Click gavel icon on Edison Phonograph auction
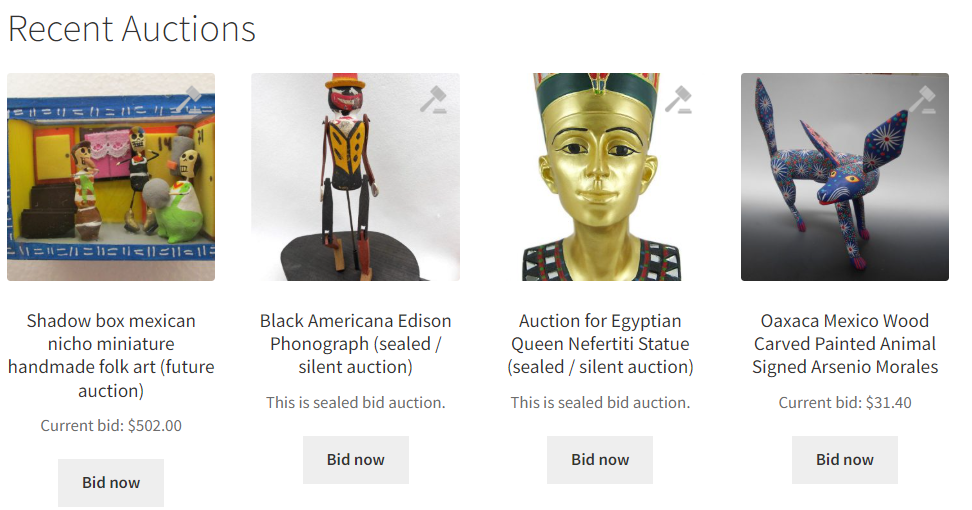Screen dimensions: 972x510 pos(433,99)
